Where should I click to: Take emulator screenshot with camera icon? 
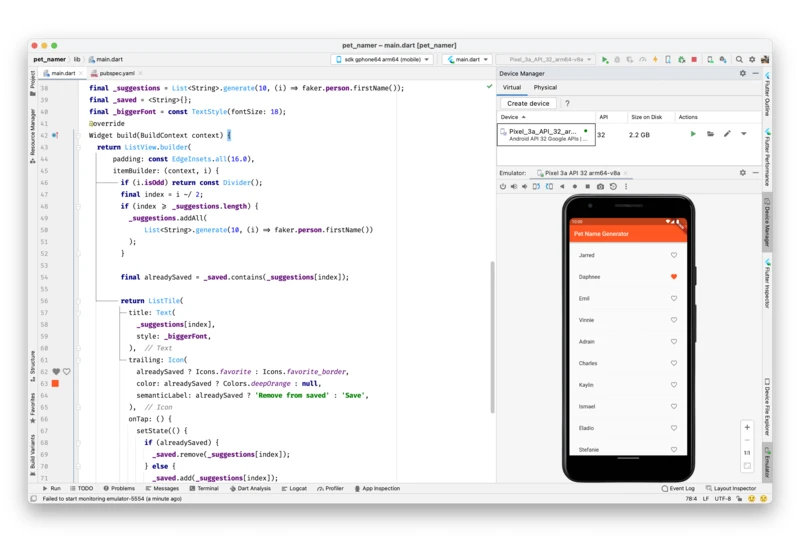tap(601, 187)
